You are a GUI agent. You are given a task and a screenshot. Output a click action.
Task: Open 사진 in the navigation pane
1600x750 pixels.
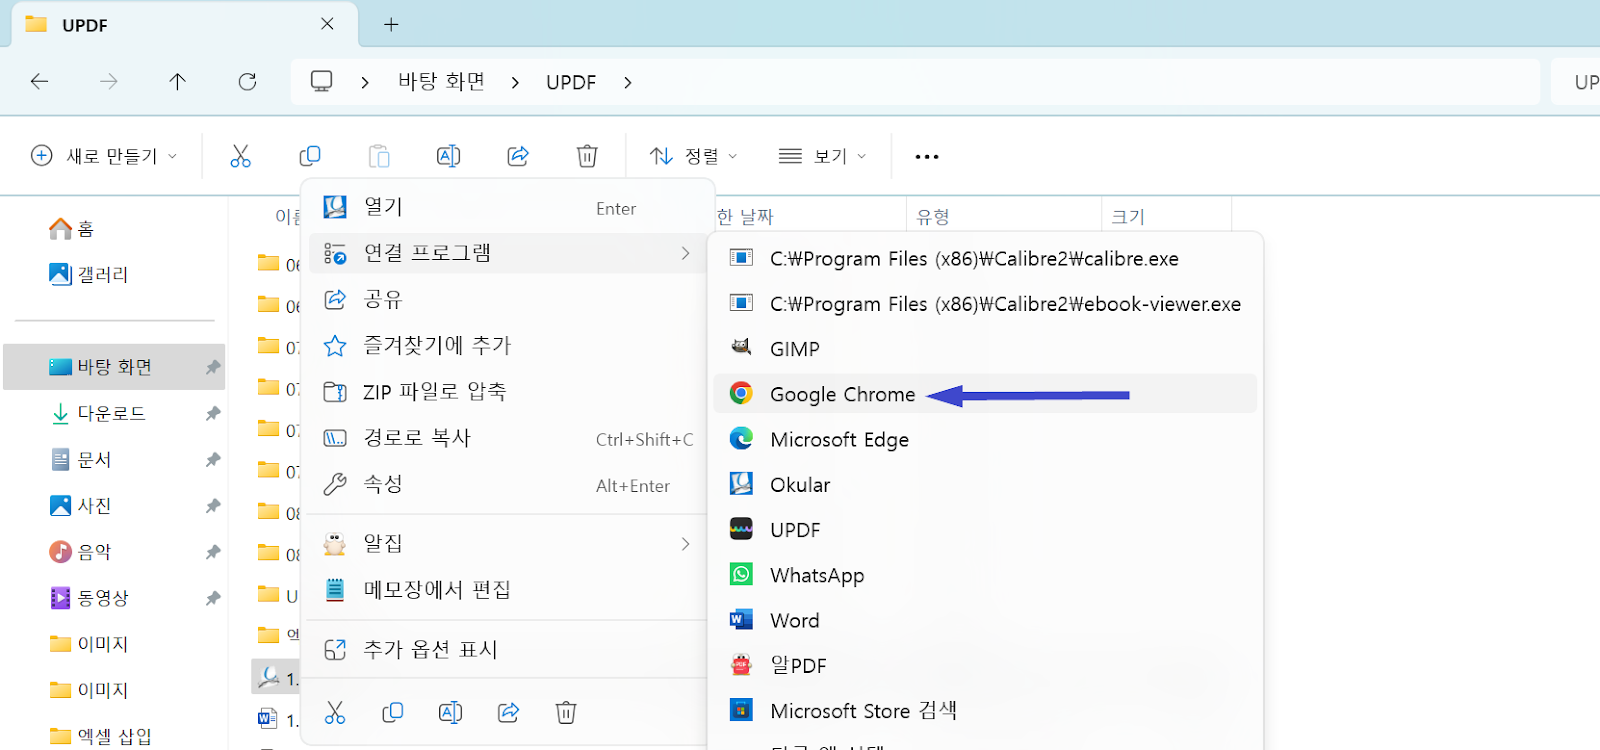click(80, 505)
